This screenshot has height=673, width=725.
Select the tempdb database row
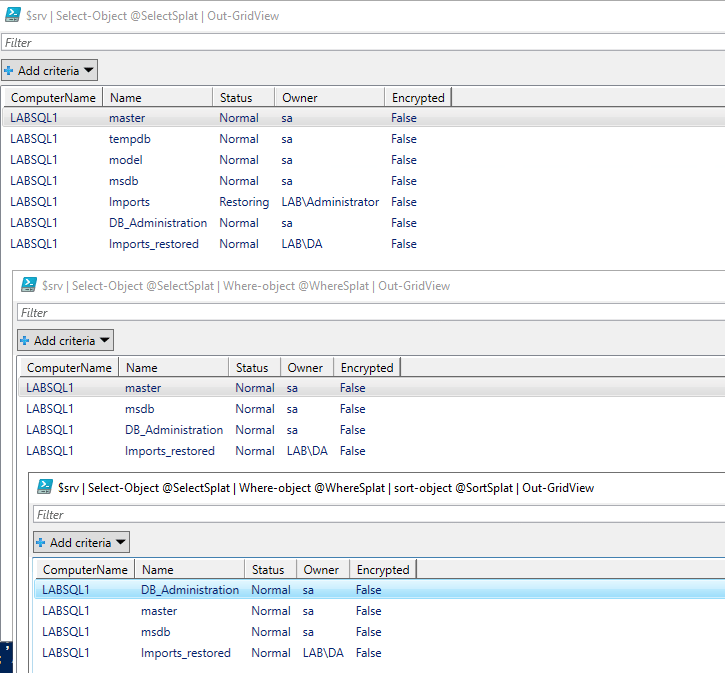(130, 139)
